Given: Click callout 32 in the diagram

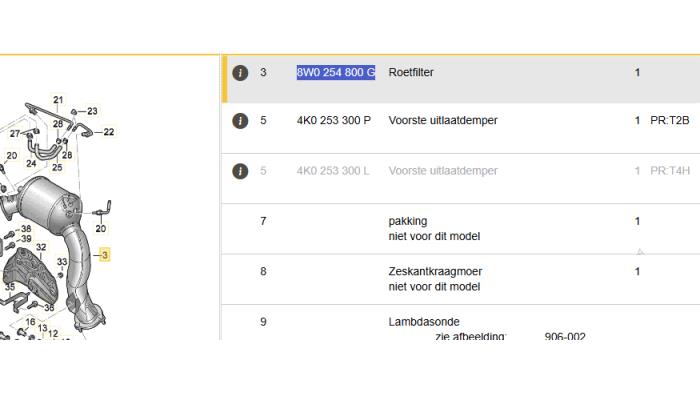Looking at the screenshot, I should pyautogui.click(x=41, y=247).
